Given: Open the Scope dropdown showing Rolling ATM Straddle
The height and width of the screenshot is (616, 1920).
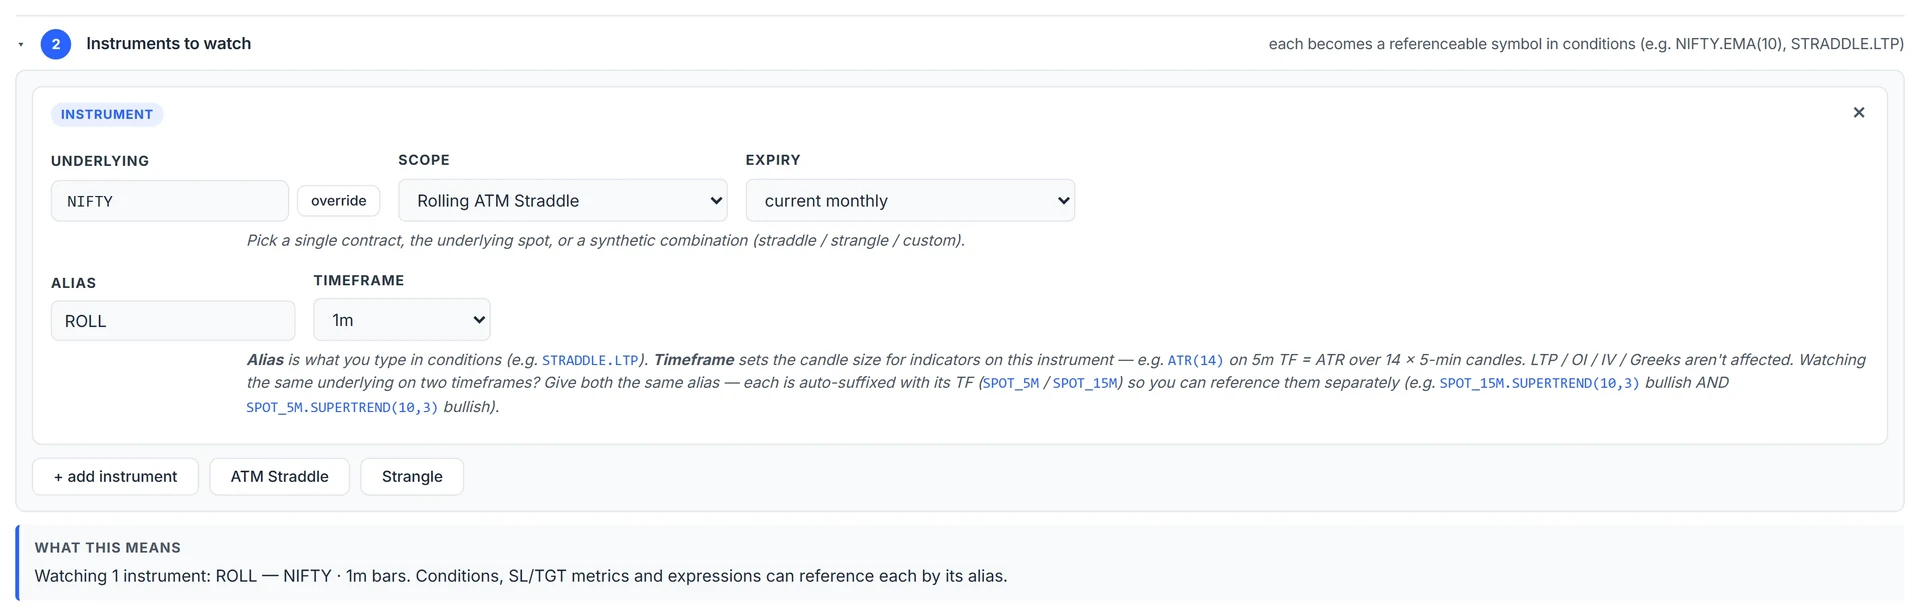Looking at the screenshot, I should click(x=563, y=200).
